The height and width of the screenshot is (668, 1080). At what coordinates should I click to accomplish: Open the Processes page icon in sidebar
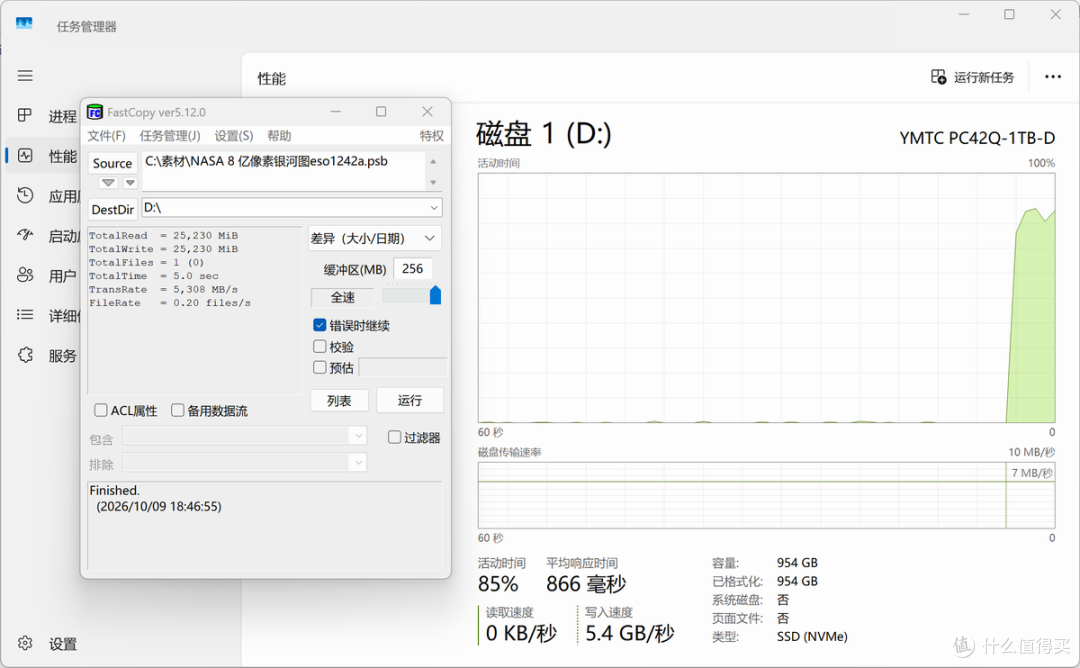[25, 115]
